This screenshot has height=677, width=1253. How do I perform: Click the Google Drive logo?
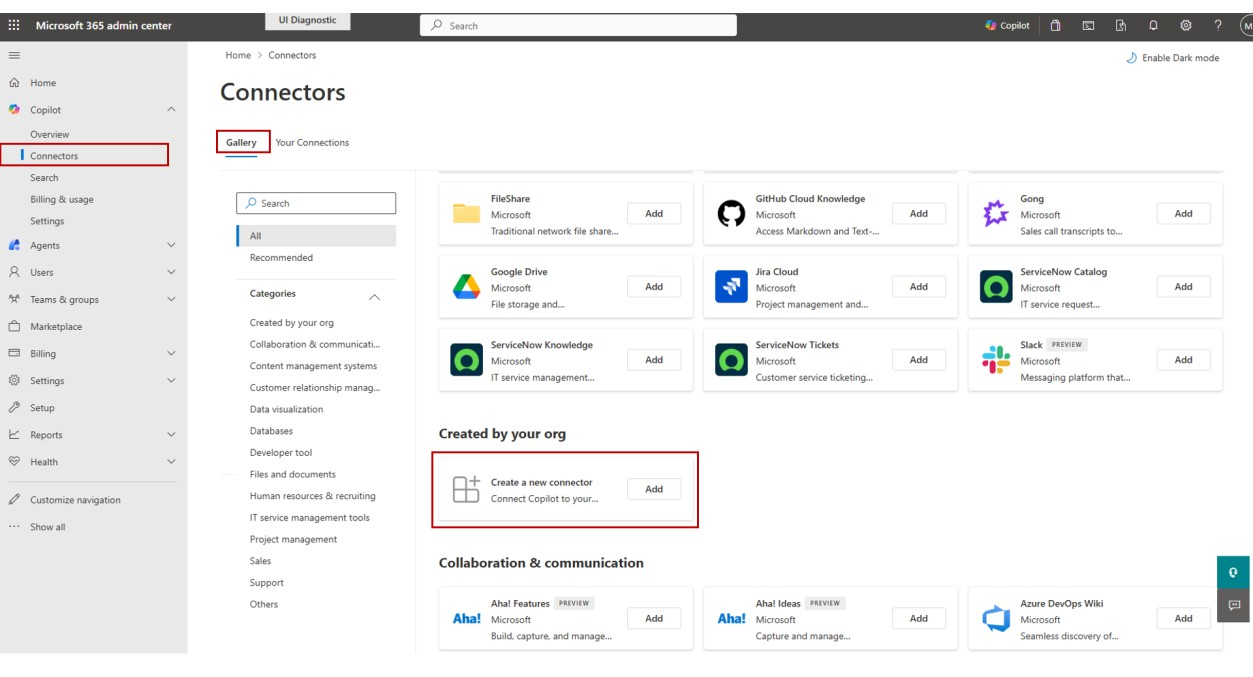click(x=466, y=287)
